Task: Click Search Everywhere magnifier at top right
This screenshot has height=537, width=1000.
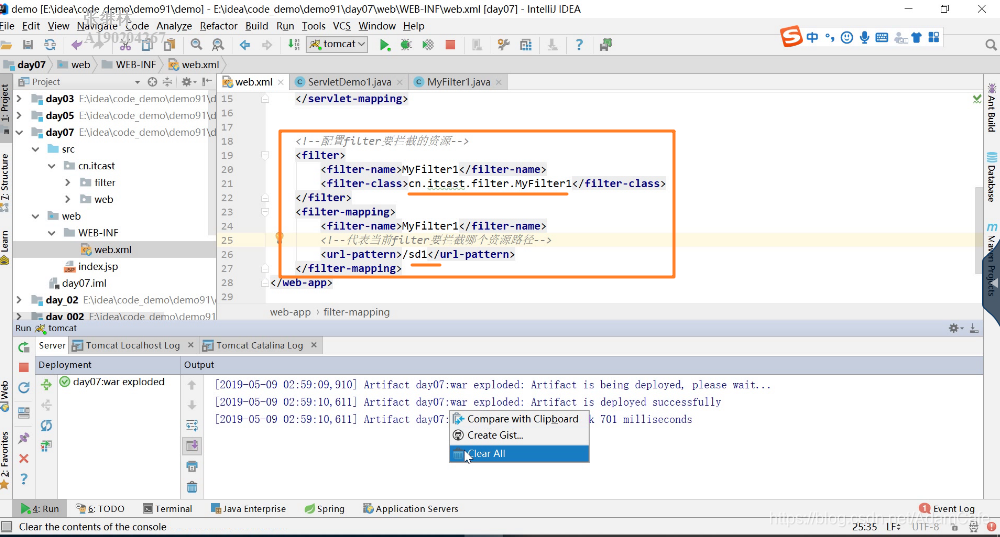Action: [990, 45]
